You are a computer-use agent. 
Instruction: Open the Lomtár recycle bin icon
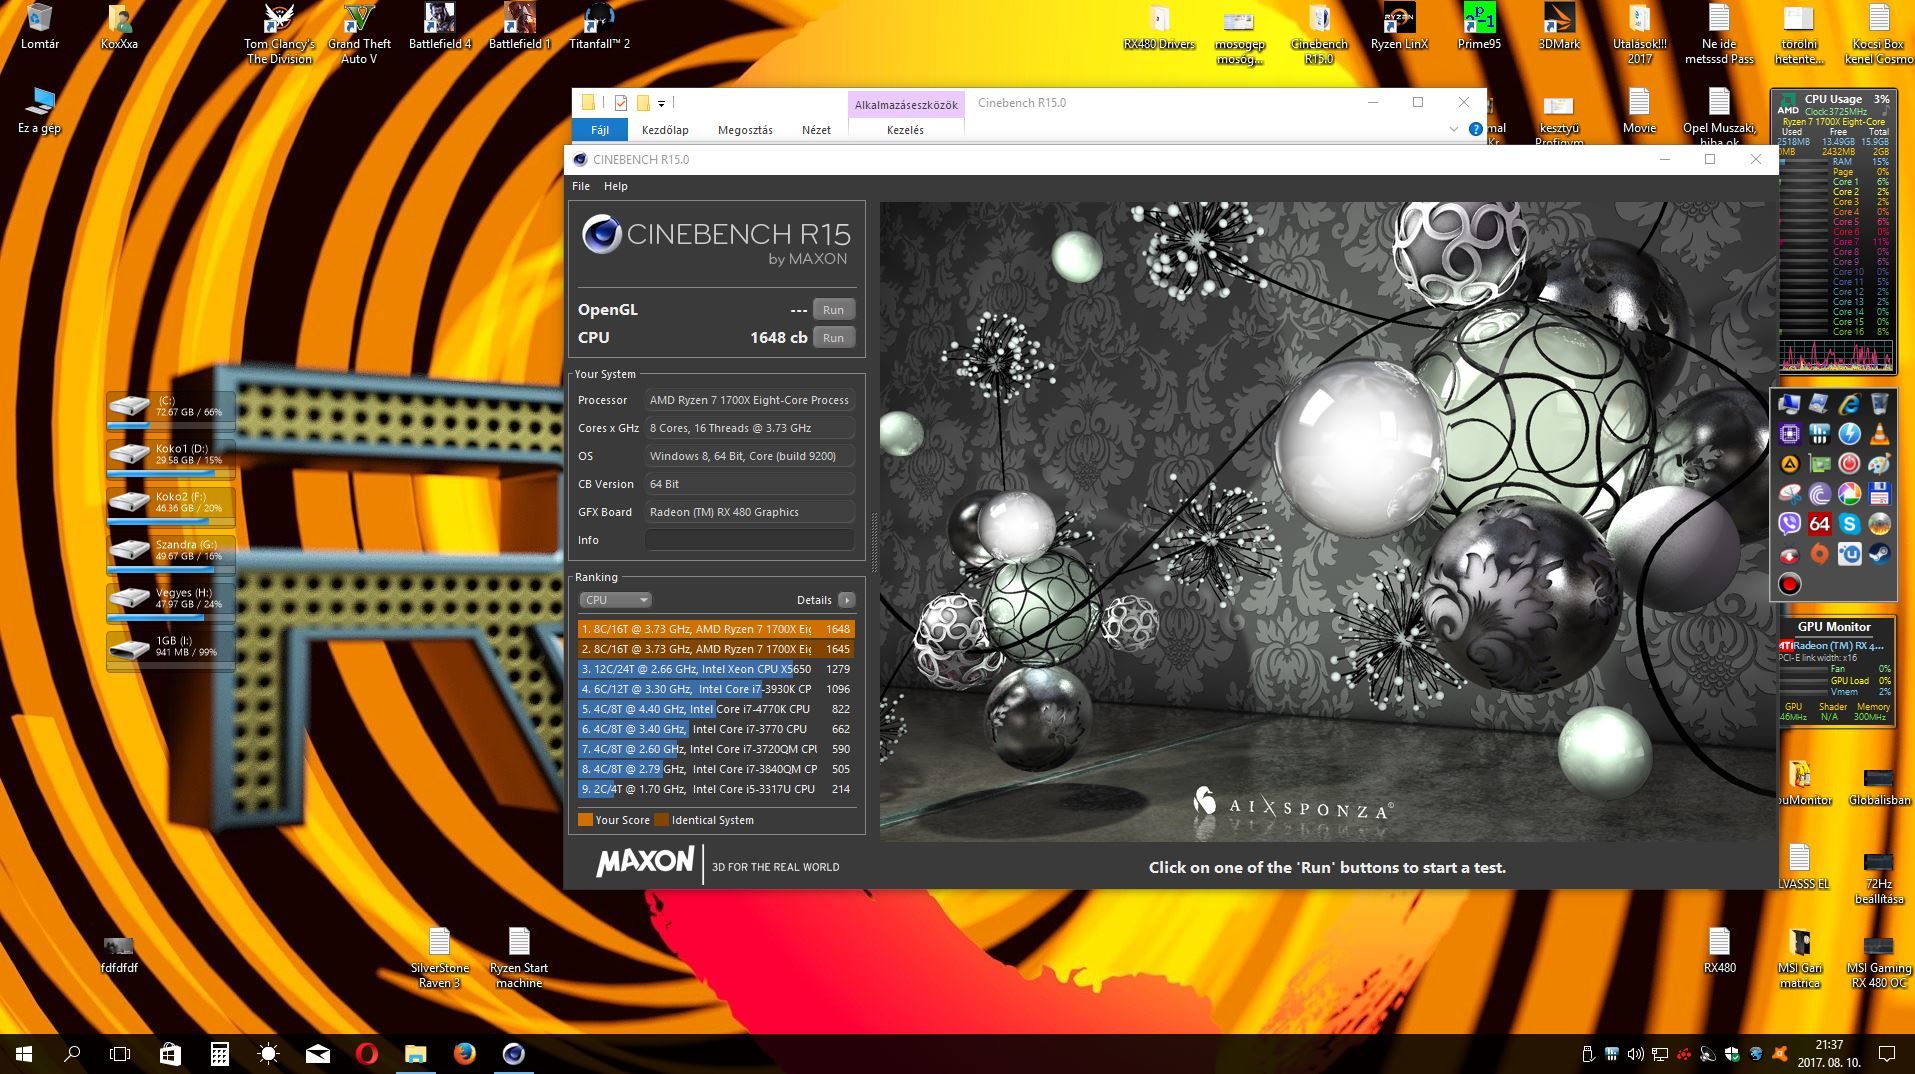point(40,28)
